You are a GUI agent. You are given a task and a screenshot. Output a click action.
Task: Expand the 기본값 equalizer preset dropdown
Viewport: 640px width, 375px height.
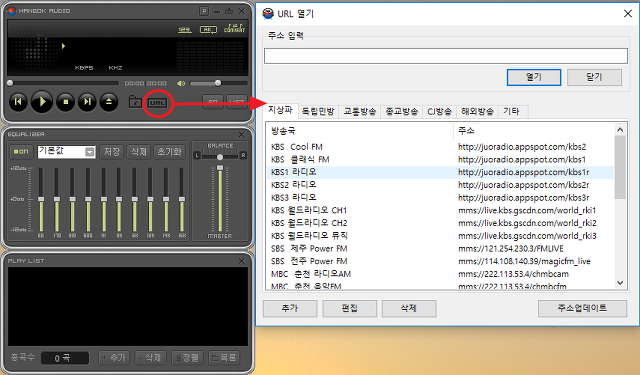89,152
